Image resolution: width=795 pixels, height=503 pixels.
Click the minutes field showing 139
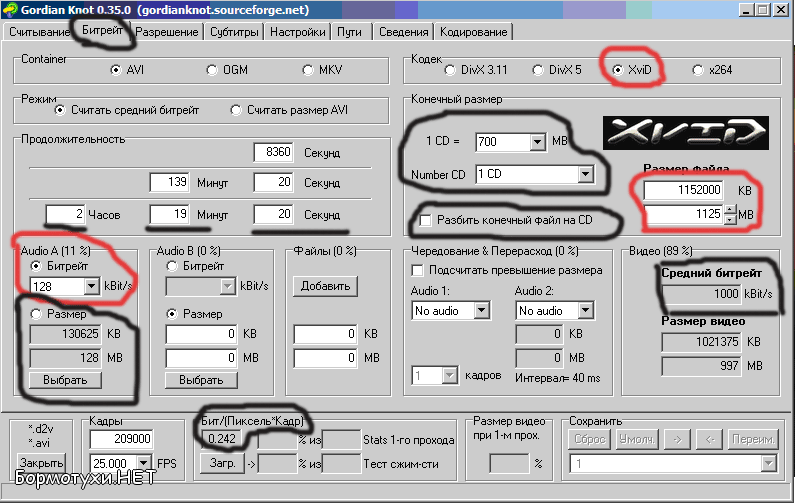point(169,182)
